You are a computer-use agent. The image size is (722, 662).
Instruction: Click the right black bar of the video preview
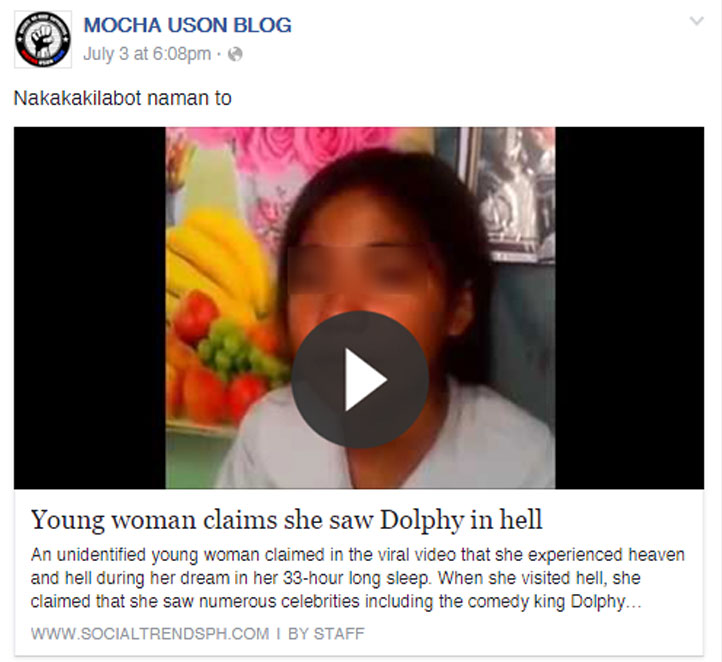[629, 308]
